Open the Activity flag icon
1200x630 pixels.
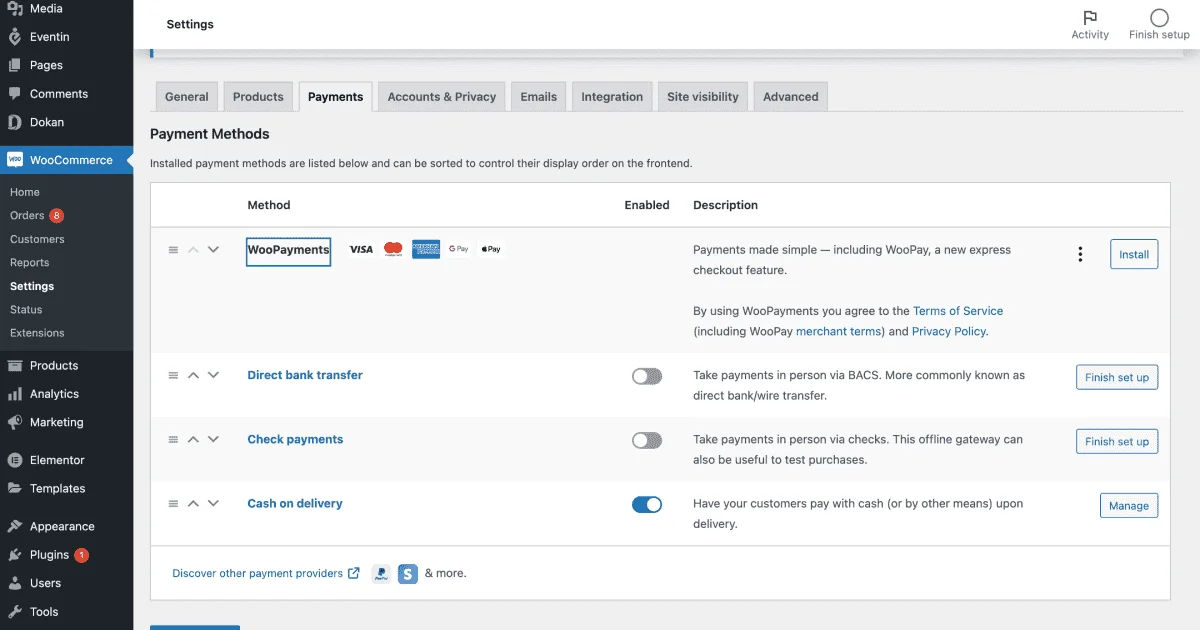1090,17
